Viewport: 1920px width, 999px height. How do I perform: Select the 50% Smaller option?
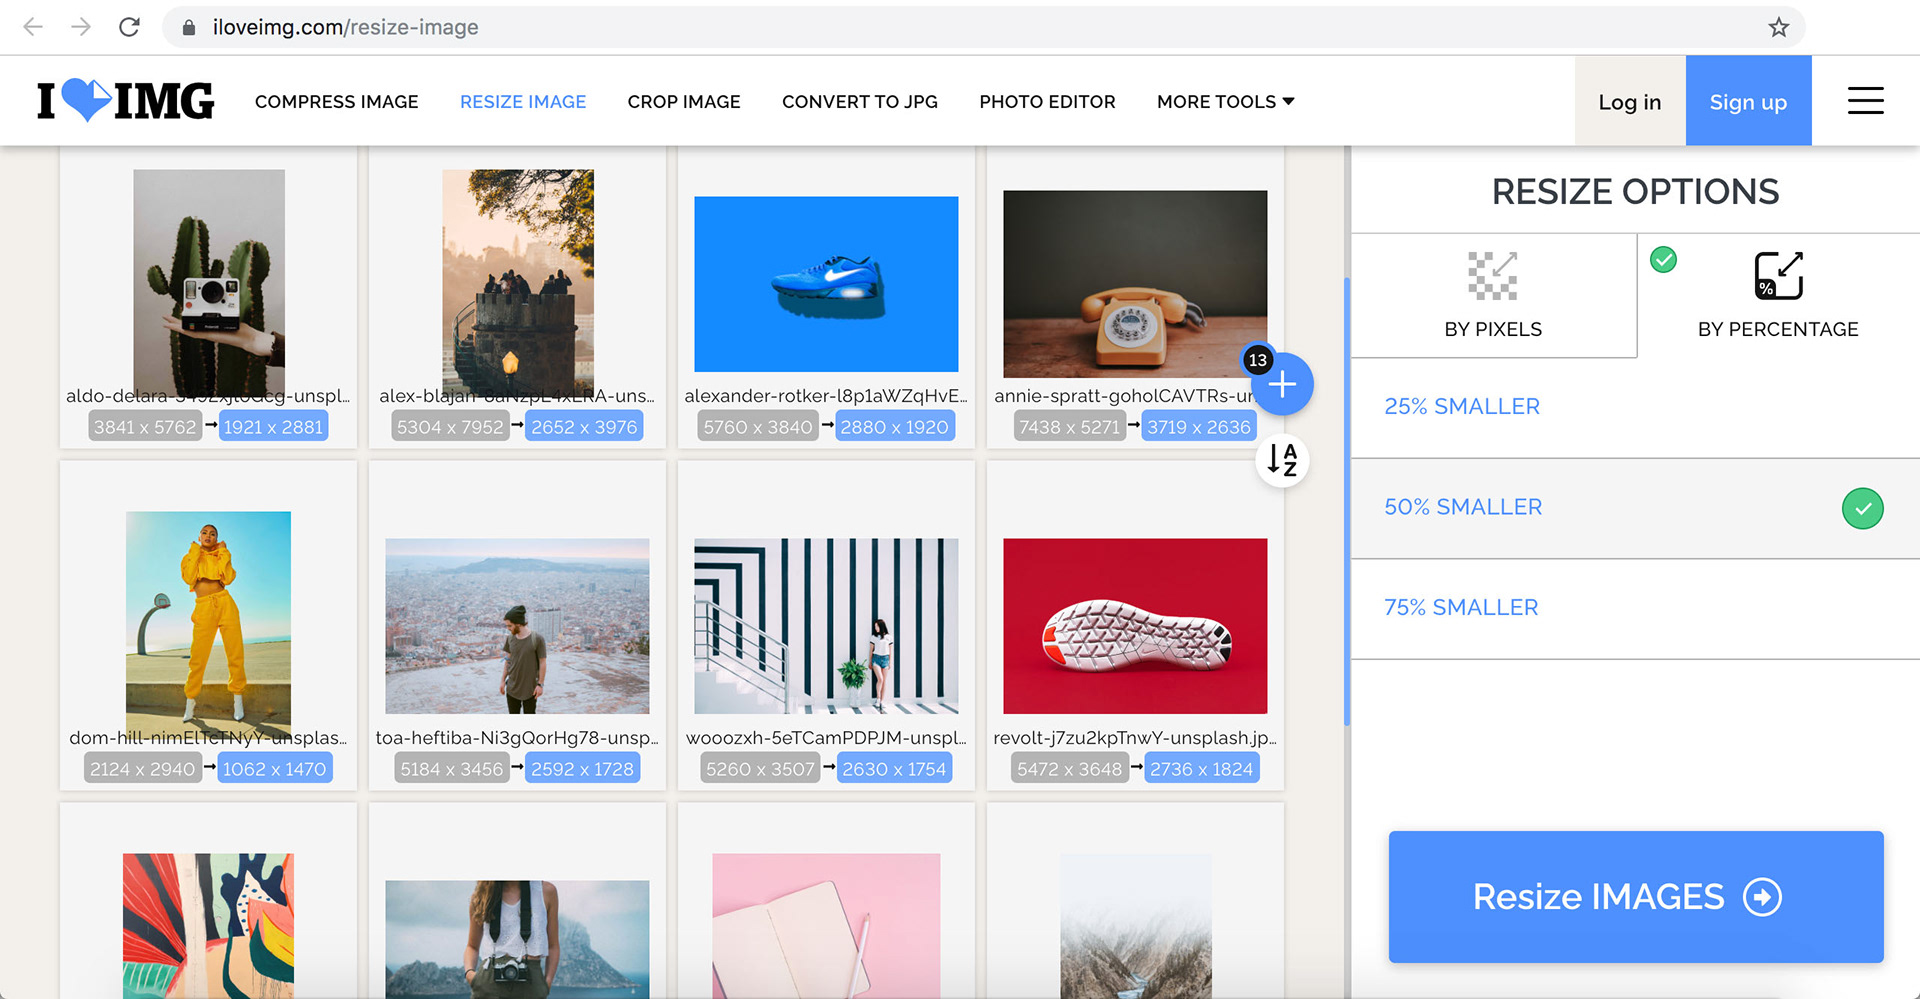click(x=1635, y=508)
